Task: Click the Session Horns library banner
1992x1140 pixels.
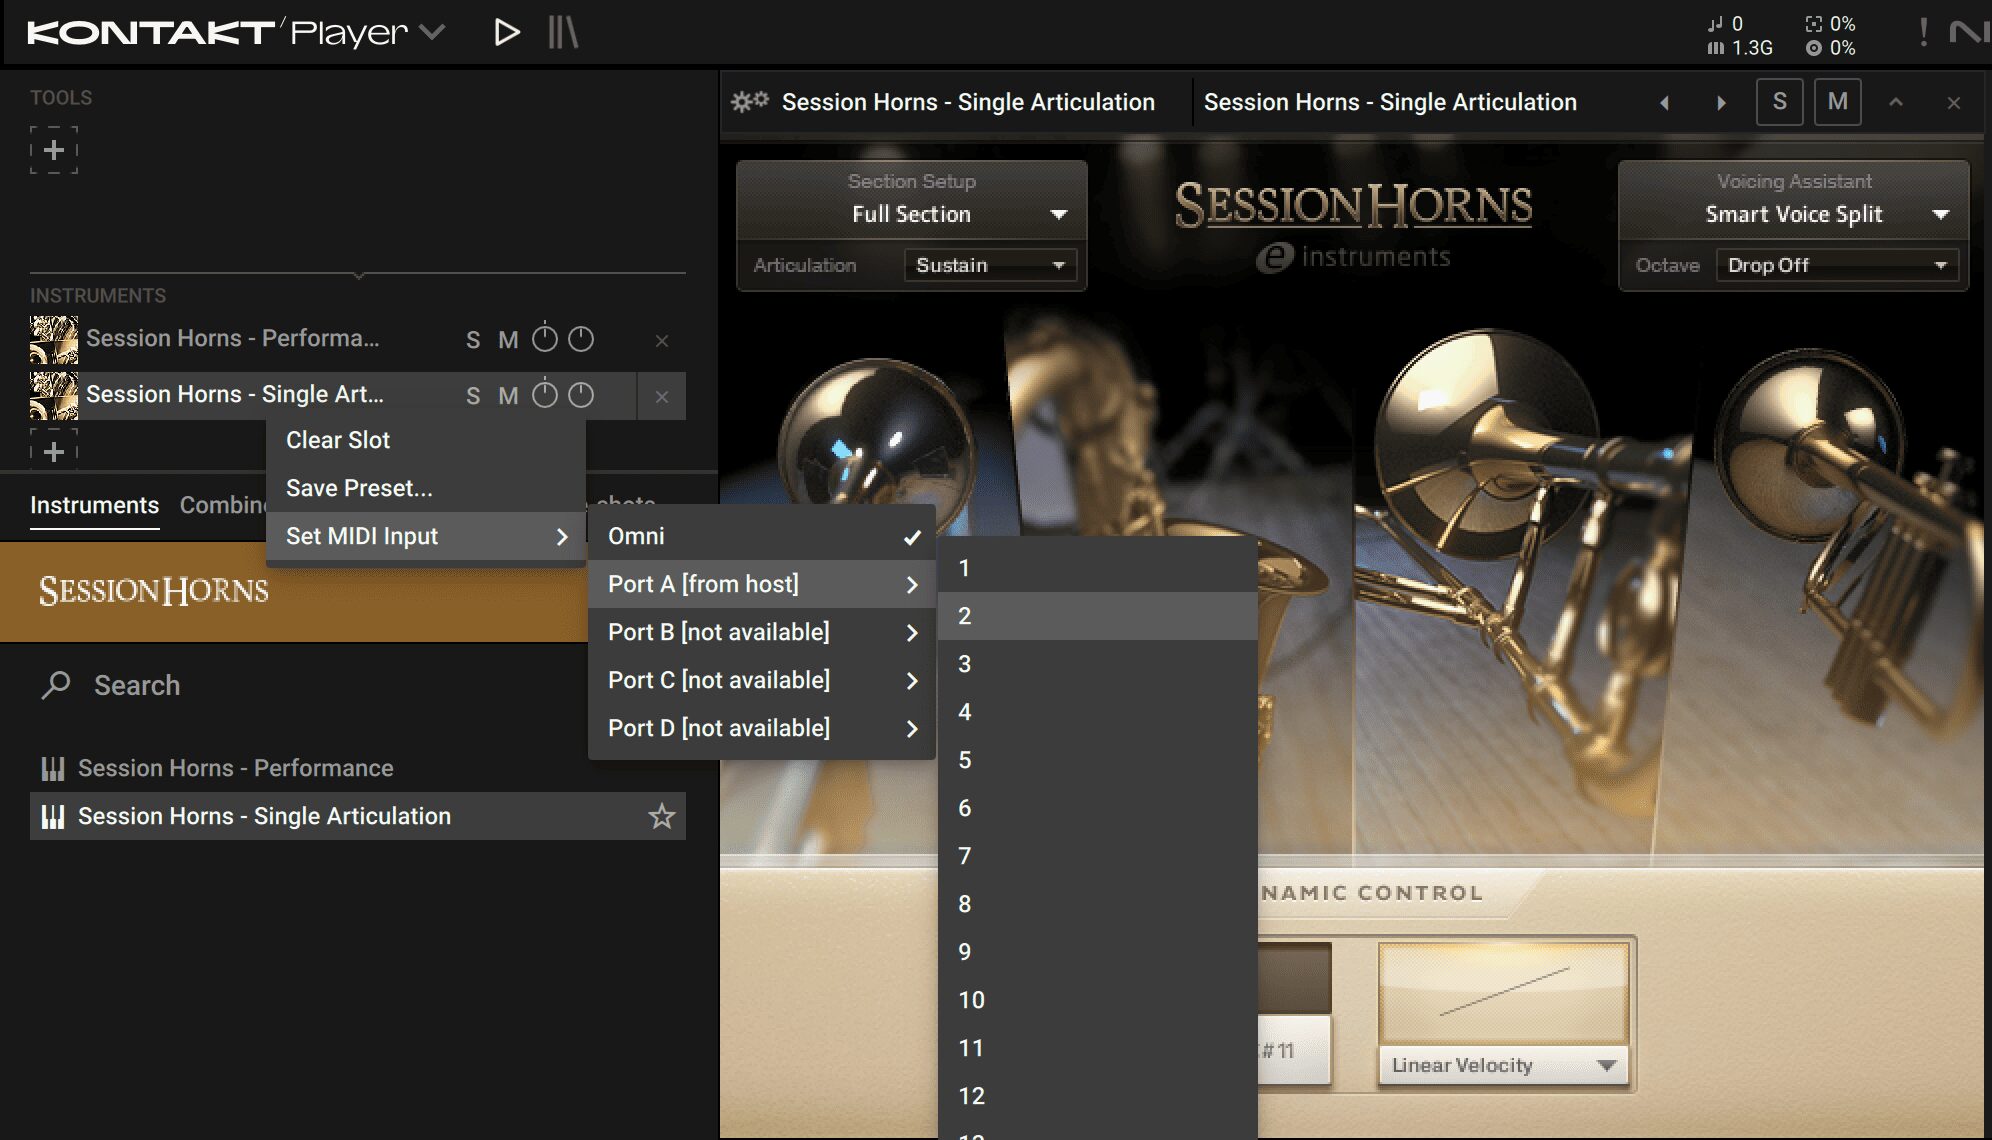Action: [294, 591]
